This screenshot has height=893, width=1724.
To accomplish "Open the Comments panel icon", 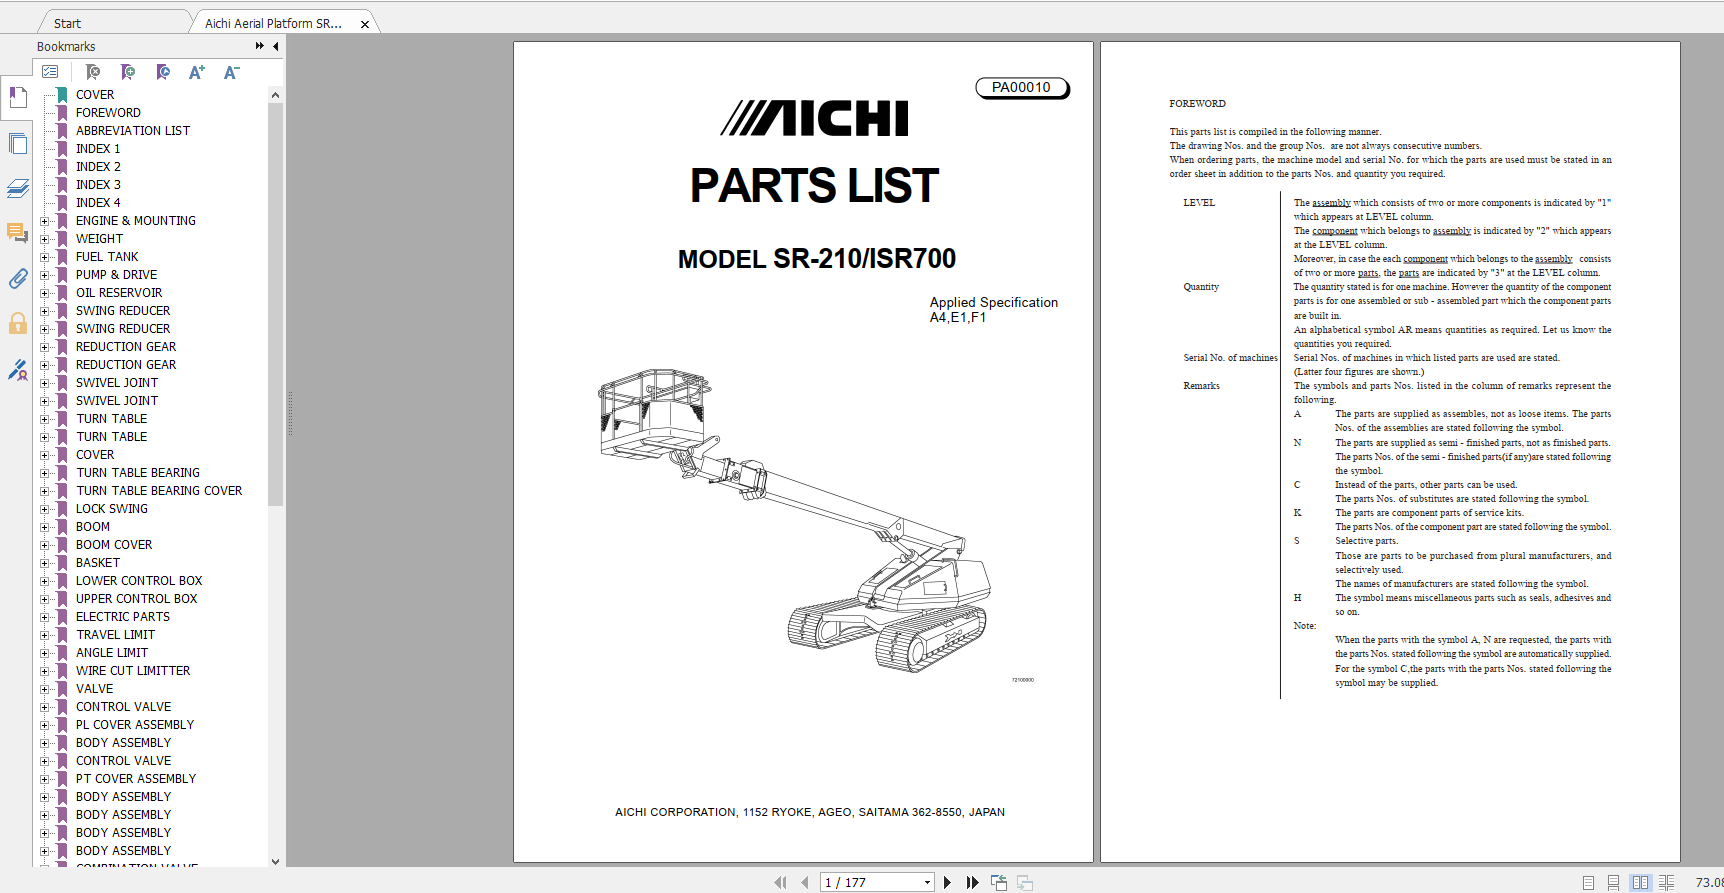I will [17, 233].
